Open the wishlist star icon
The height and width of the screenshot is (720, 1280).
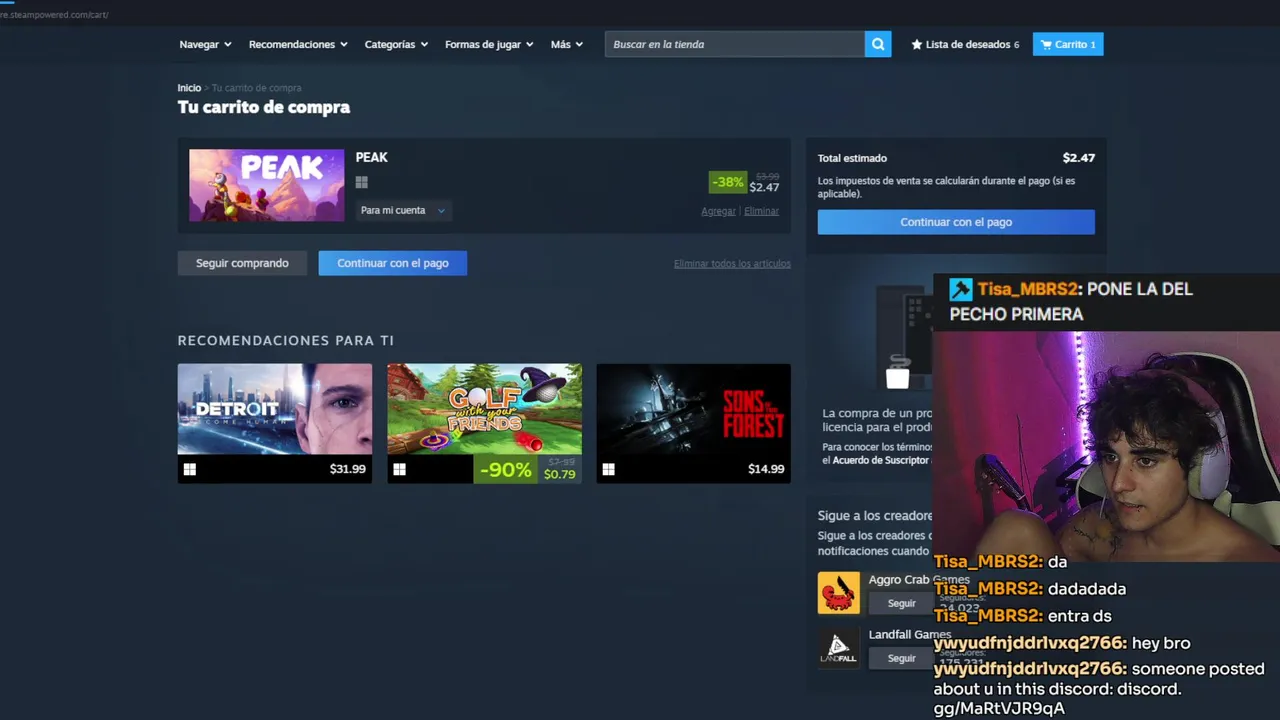(916, 44)
